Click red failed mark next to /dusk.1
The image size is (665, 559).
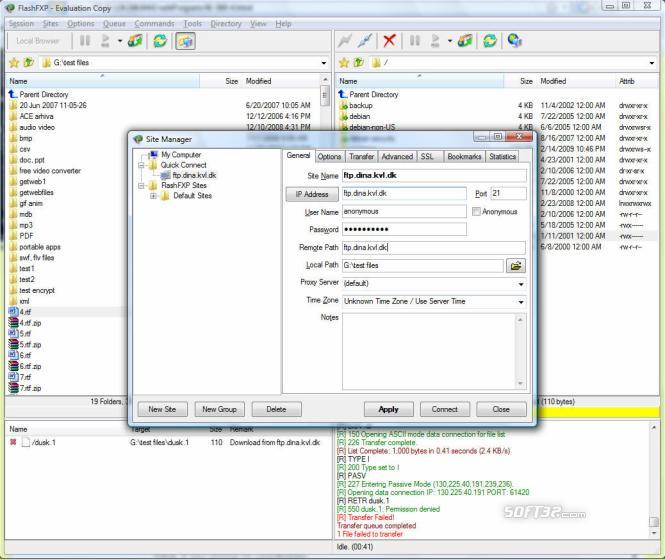click(13, 442)
